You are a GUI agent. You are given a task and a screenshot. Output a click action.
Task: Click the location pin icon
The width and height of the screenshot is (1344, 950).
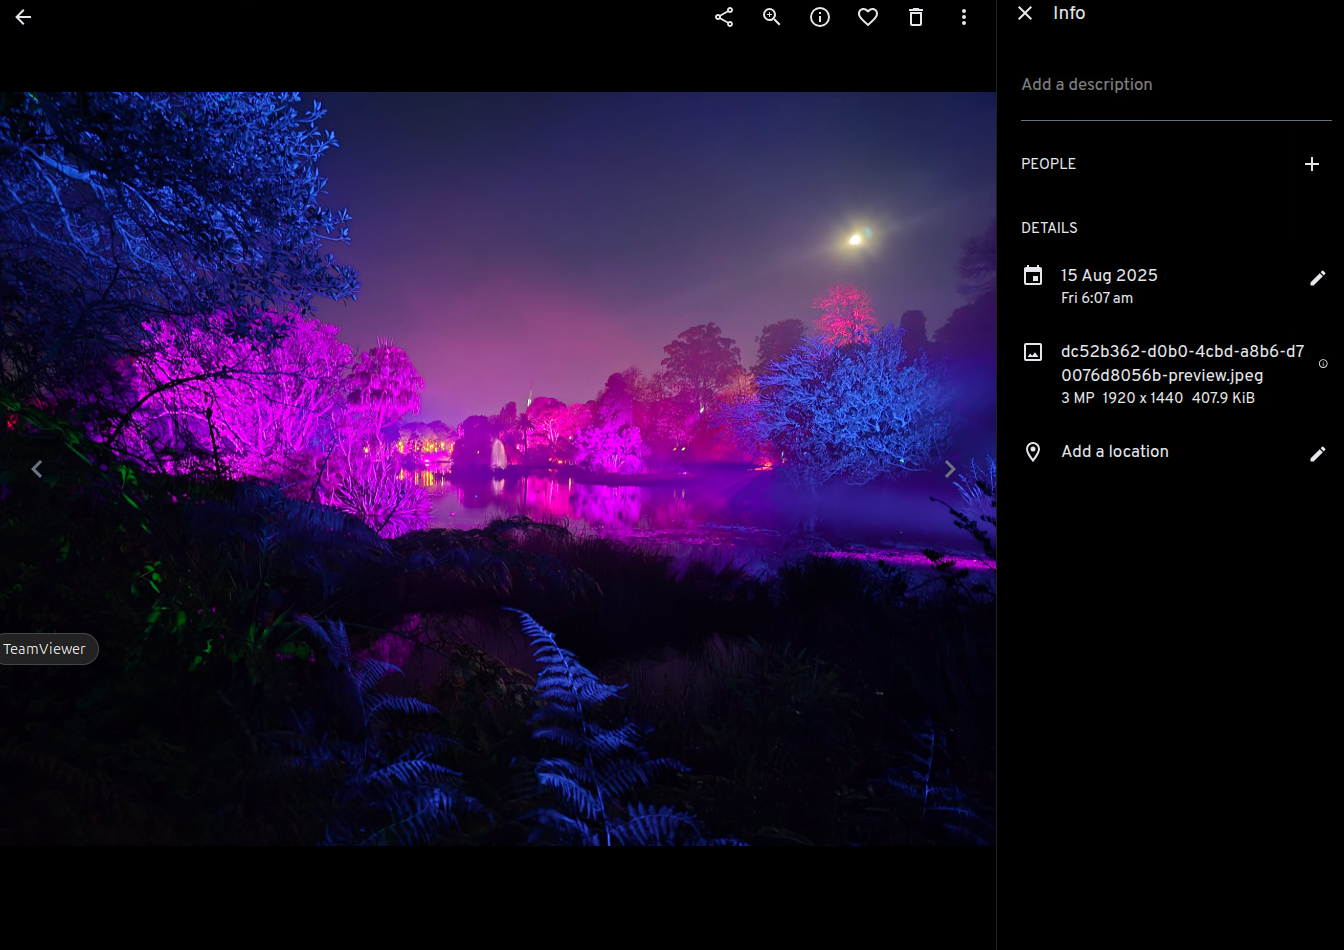(x=1033, y=452)
